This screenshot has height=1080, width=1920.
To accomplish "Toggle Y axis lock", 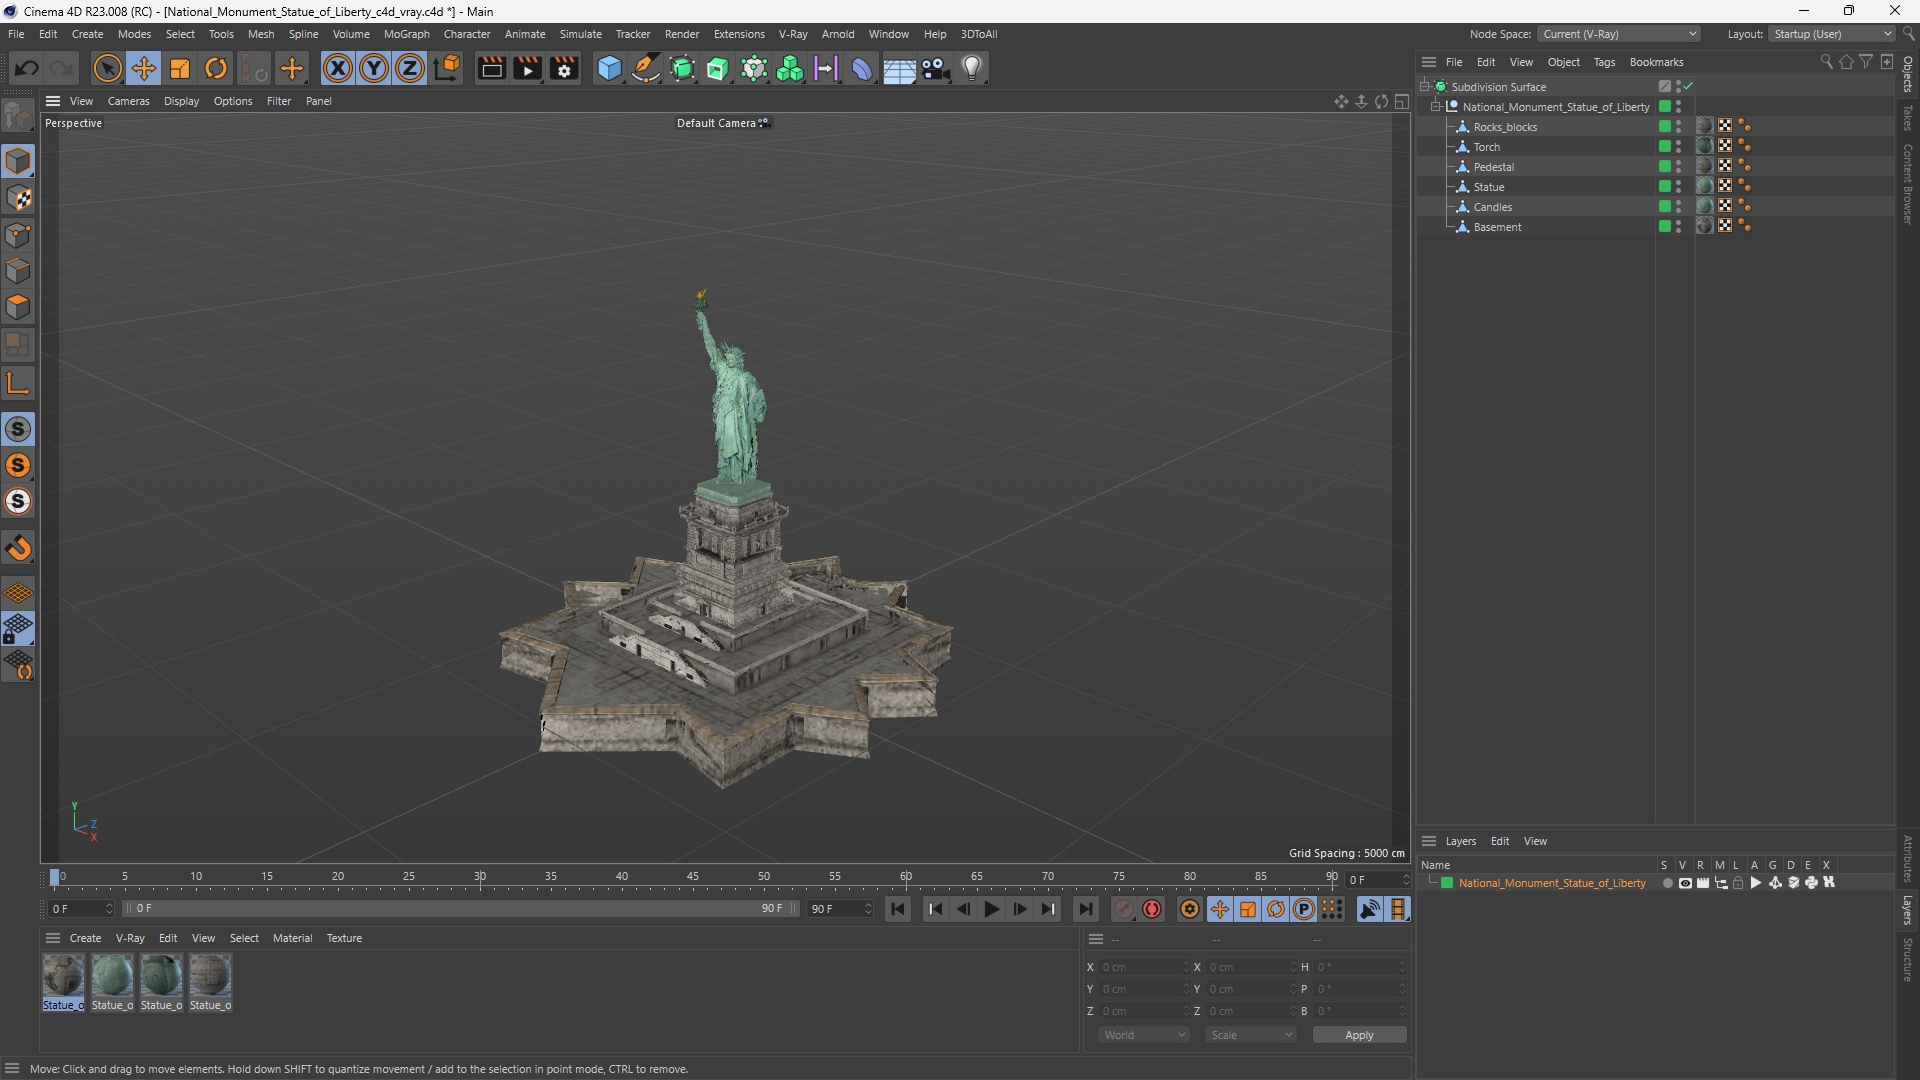I will coord(374,68).
